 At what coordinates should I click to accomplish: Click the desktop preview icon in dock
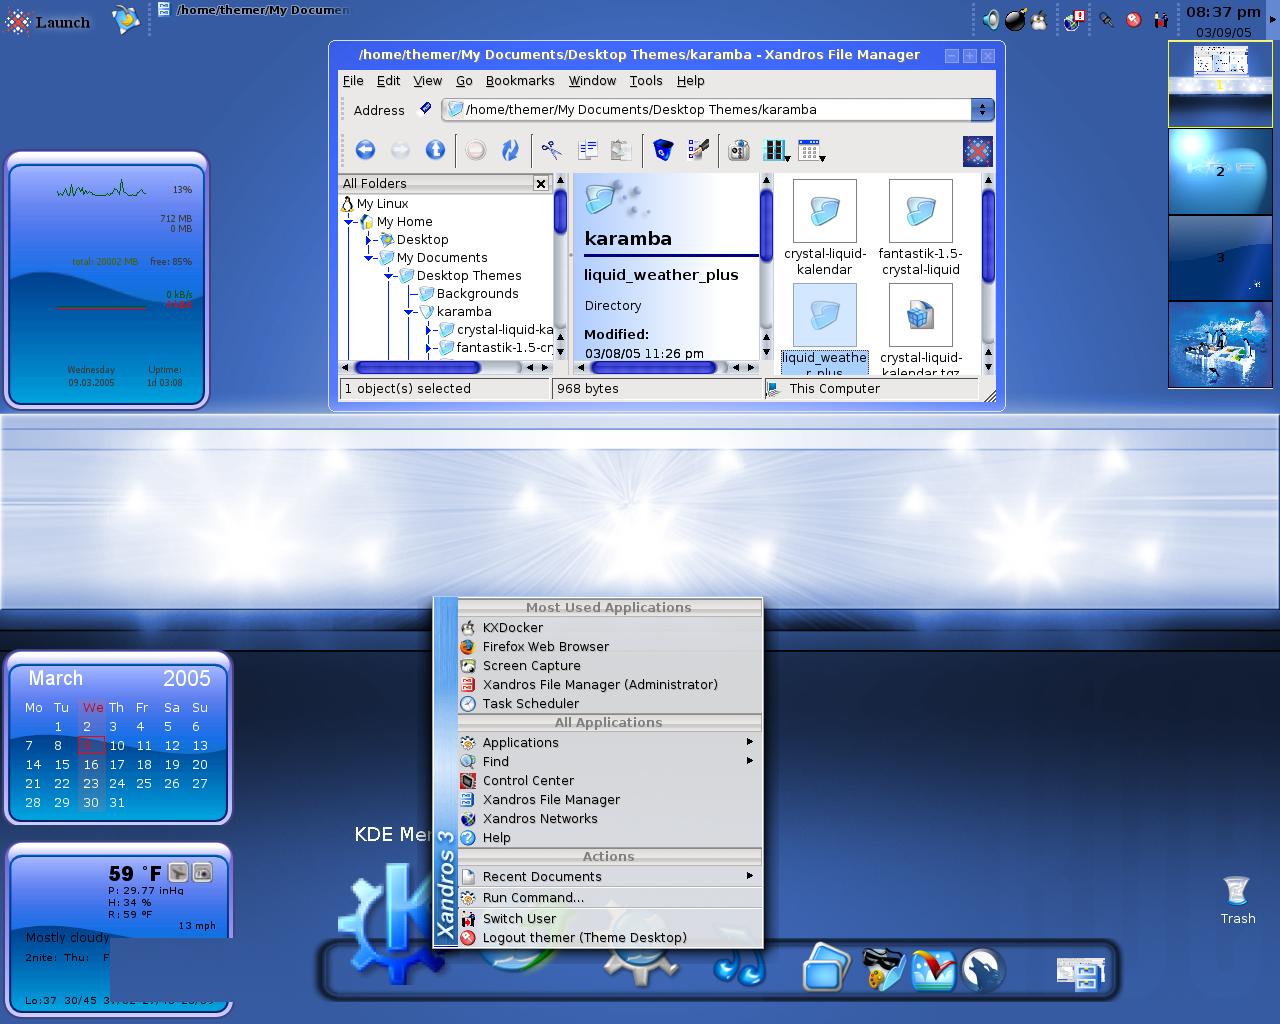pos(1081,972)
